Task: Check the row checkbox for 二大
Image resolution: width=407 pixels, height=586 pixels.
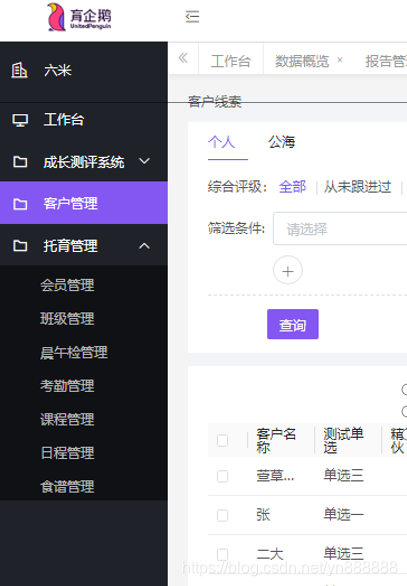Action: (x=222, y=554)
